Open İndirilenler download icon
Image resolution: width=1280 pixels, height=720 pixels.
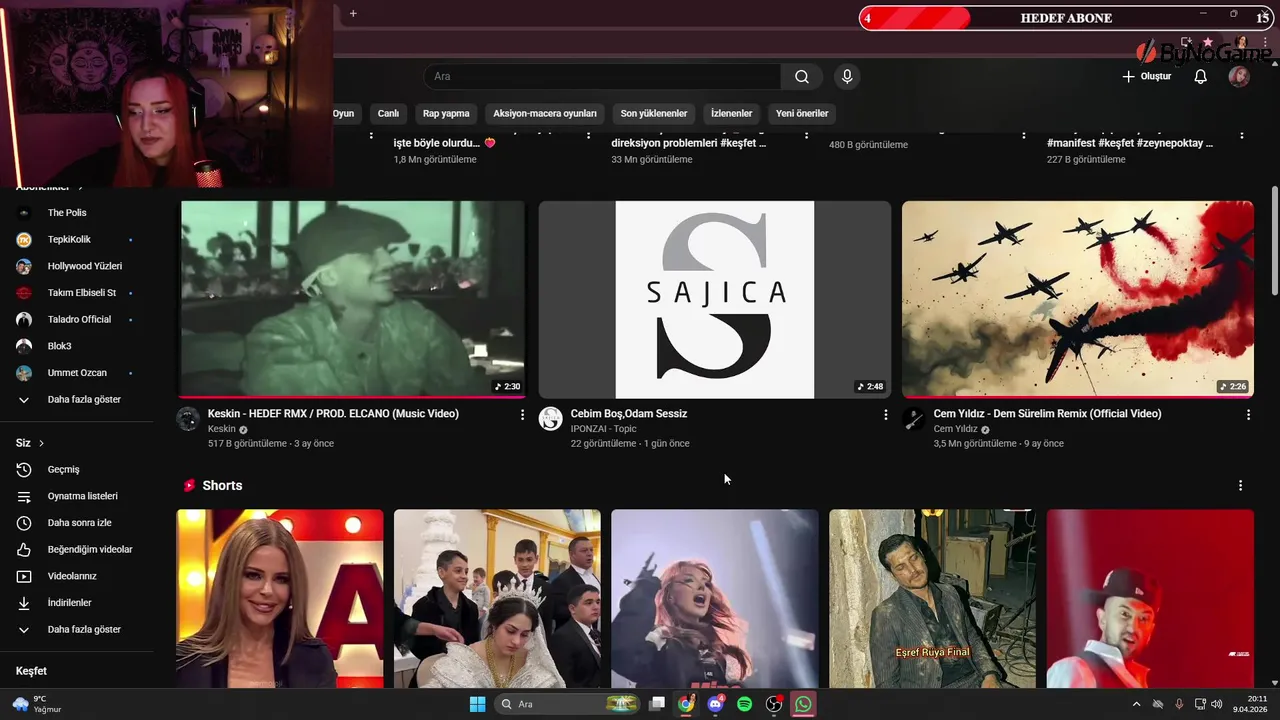coord(24,603)
